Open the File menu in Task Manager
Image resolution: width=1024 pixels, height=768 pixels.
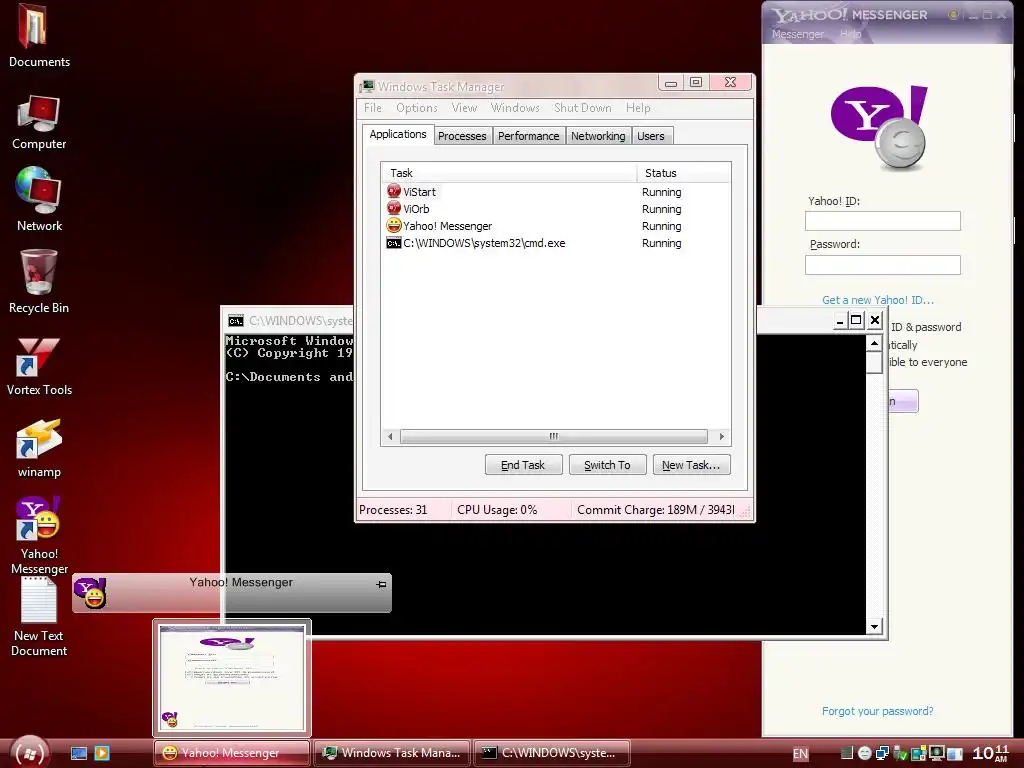373,108
